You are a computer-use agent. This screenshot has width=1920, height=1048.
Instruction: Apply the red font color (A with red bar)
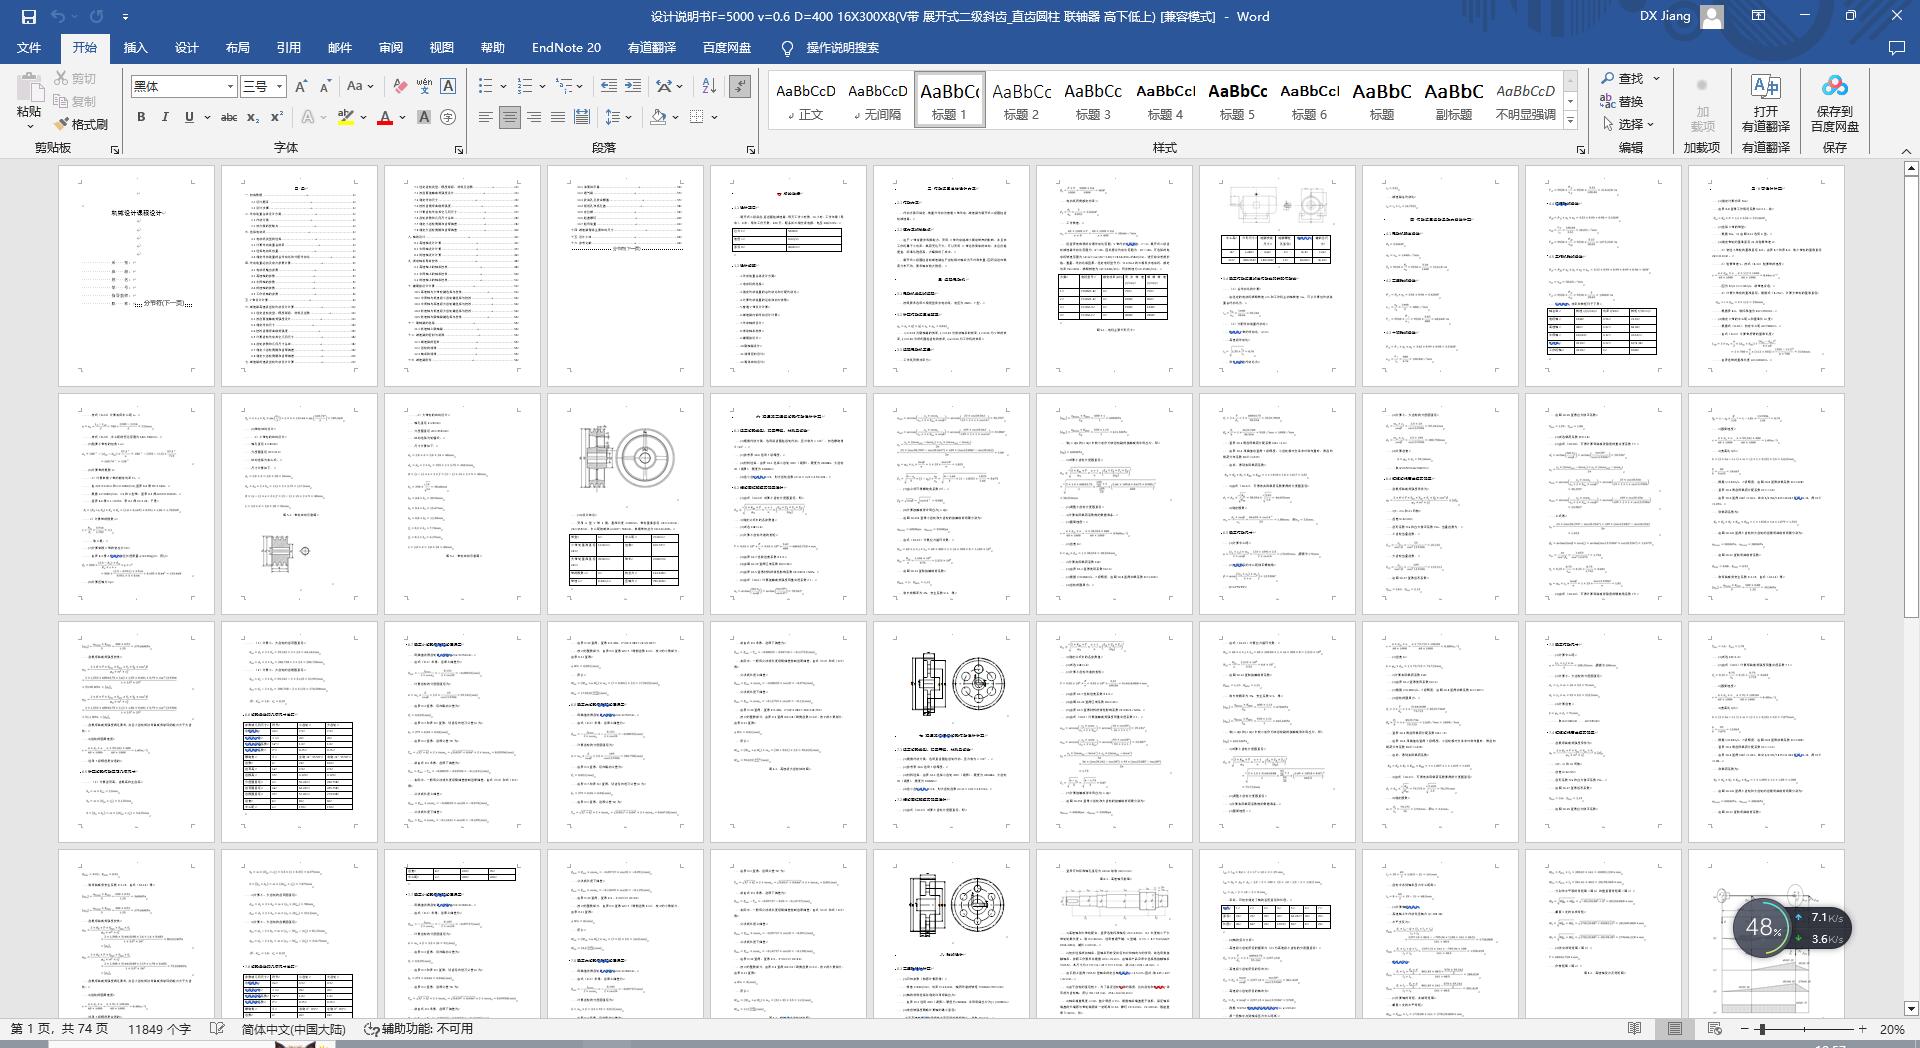click(384, 117)
